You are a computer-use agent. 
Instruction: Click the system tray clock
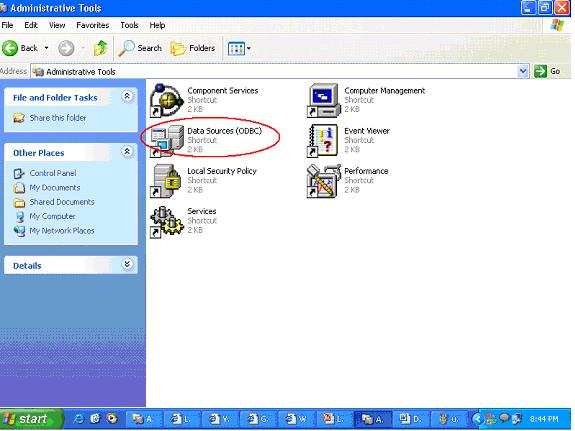pyautogui.click(x=544, y=419)
